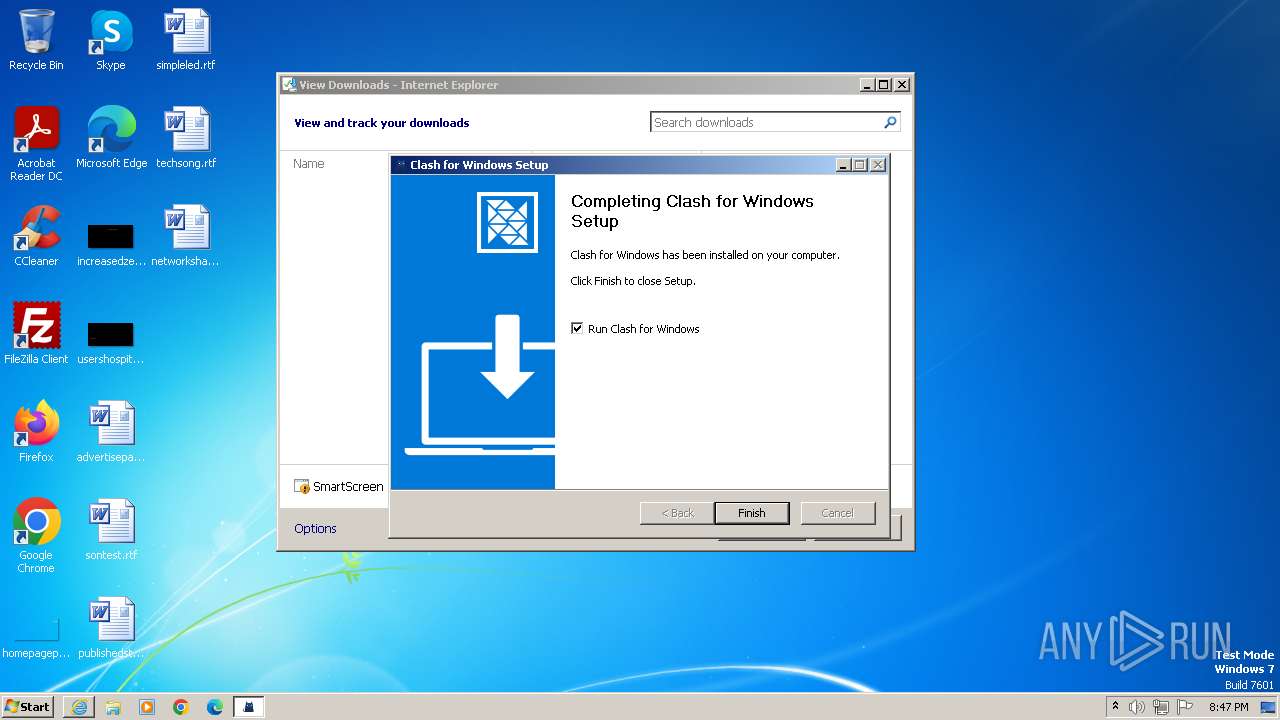Open simpleled.rtf document icon
The image size is (1280, 720).
pyautogui.click(x=186, y=40)
